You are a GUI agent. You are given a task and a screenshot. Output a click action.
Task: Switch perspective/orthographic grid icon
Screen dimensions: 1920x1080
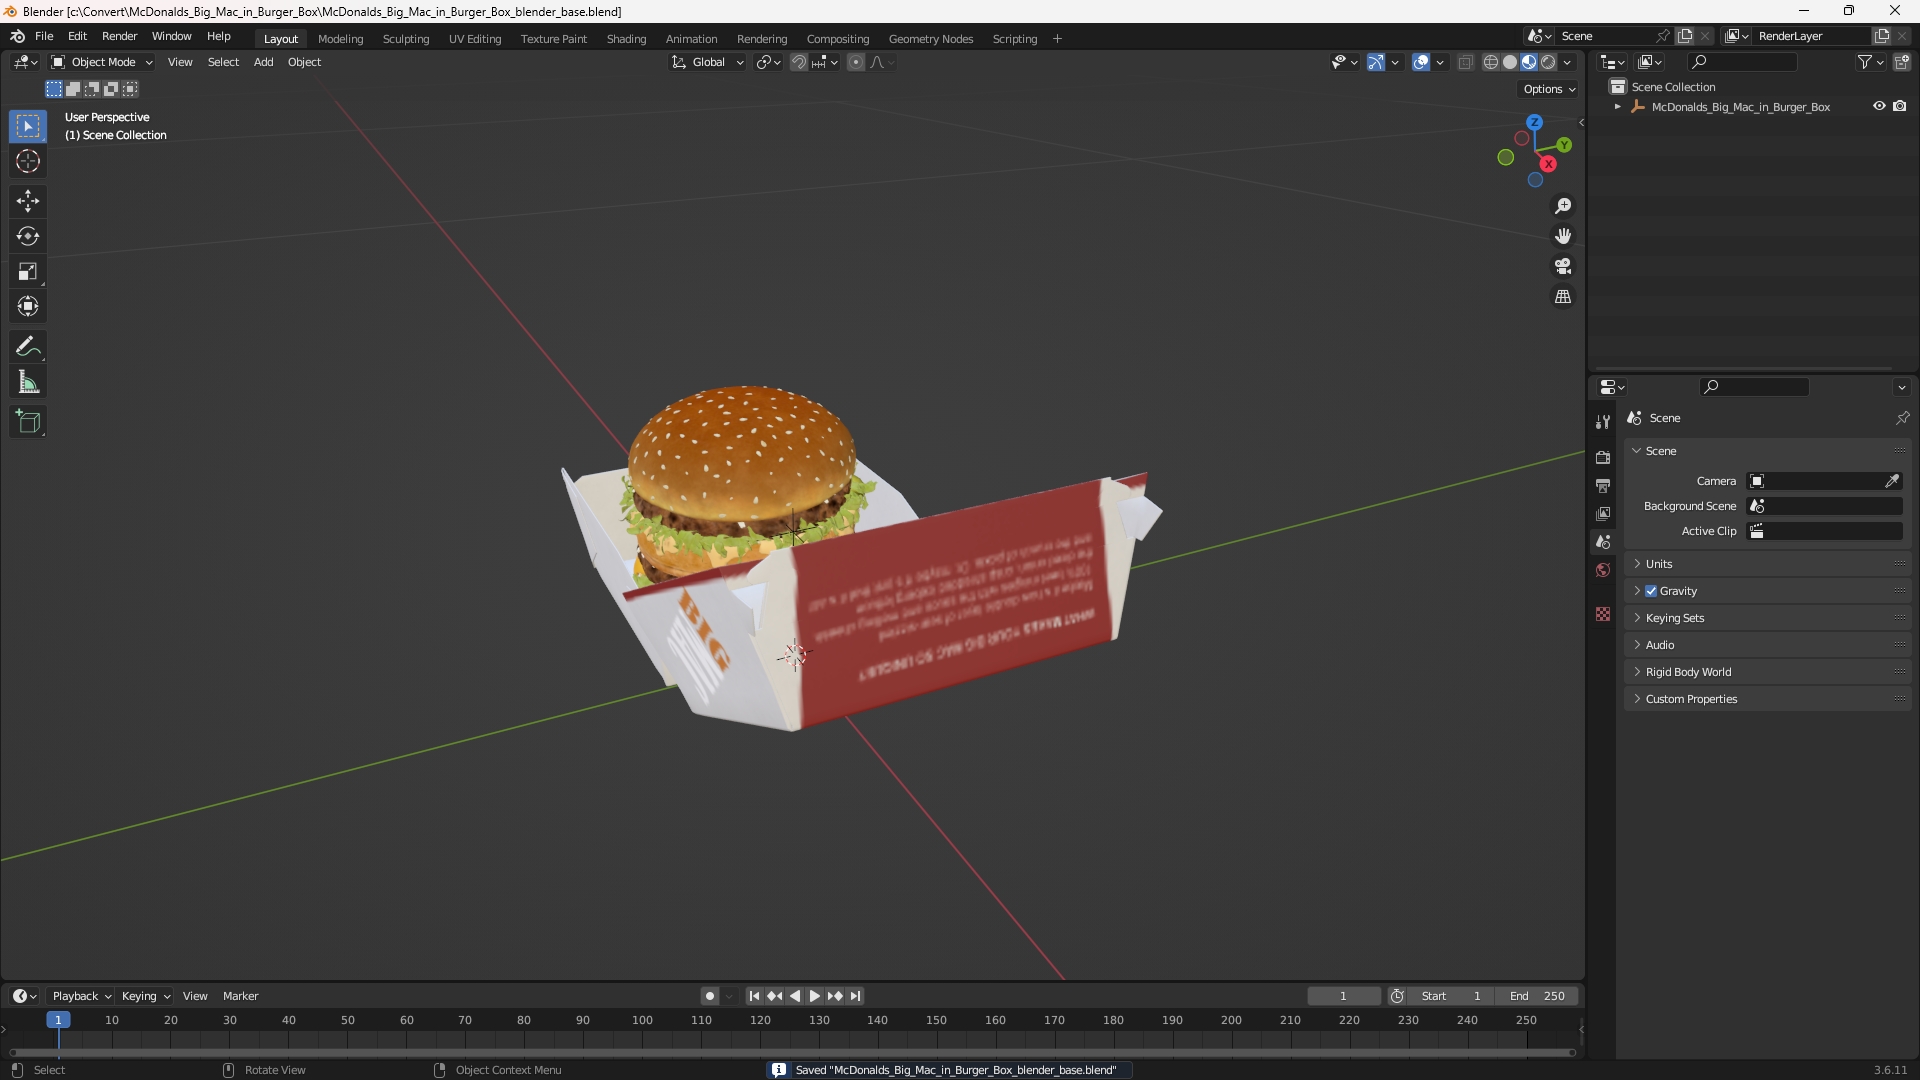coord(1563,297)
